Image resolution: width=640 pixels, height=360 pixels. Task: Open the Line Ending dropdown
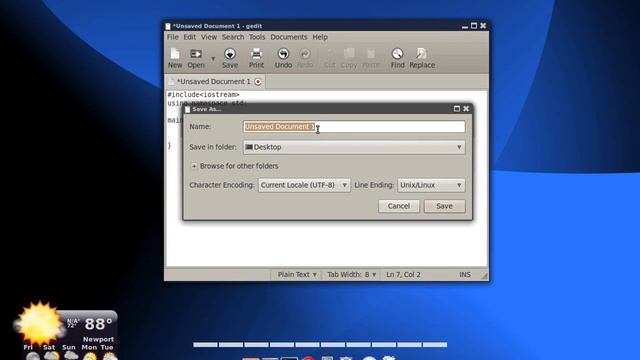431,185
